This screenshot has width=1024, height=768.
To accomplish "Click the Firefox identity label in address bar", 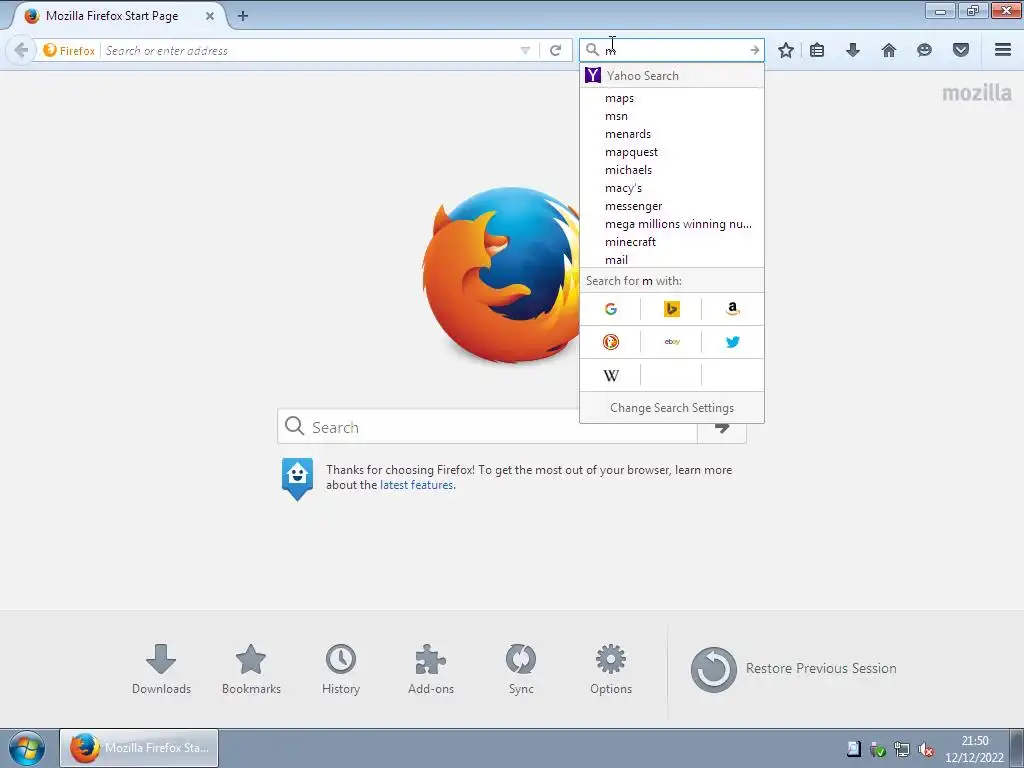I will [69, 50].
